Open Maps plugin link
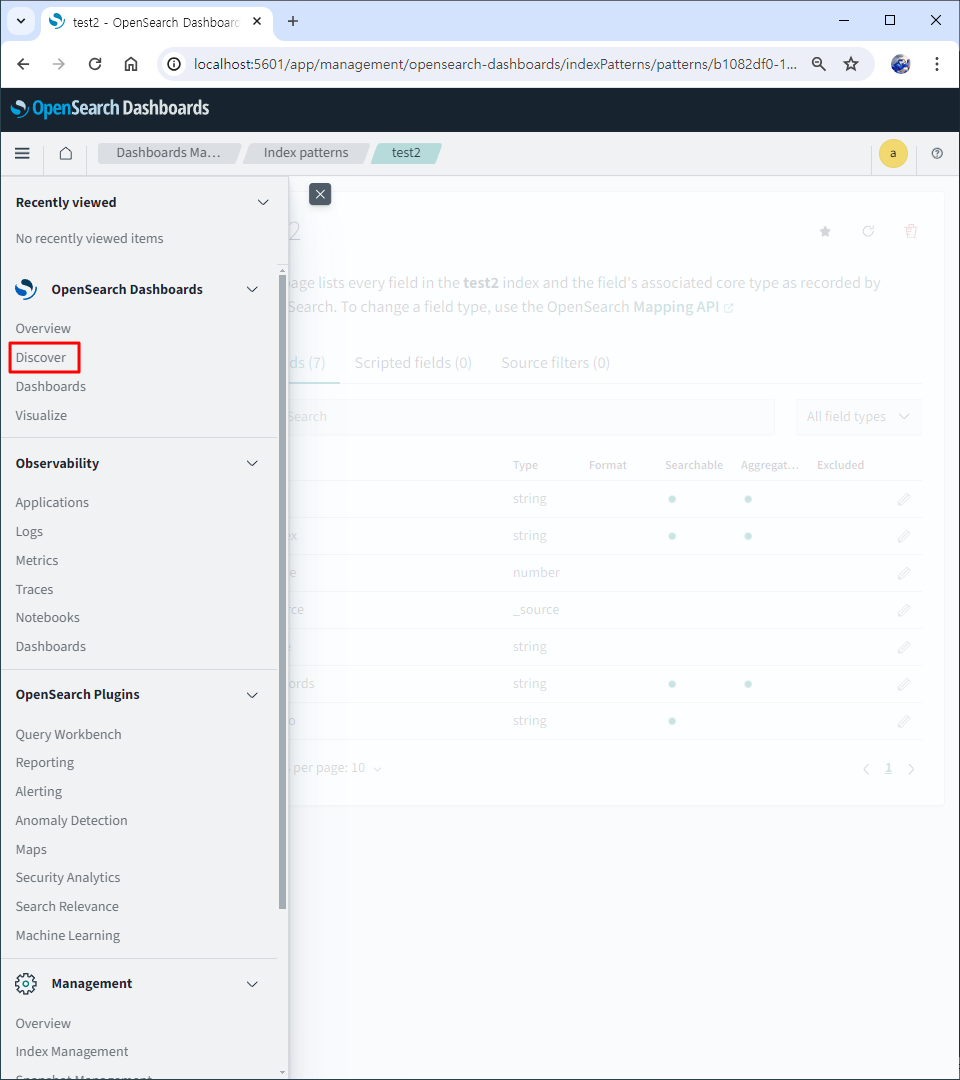This screenshot has height=1080, width=960. click(31, 849)
